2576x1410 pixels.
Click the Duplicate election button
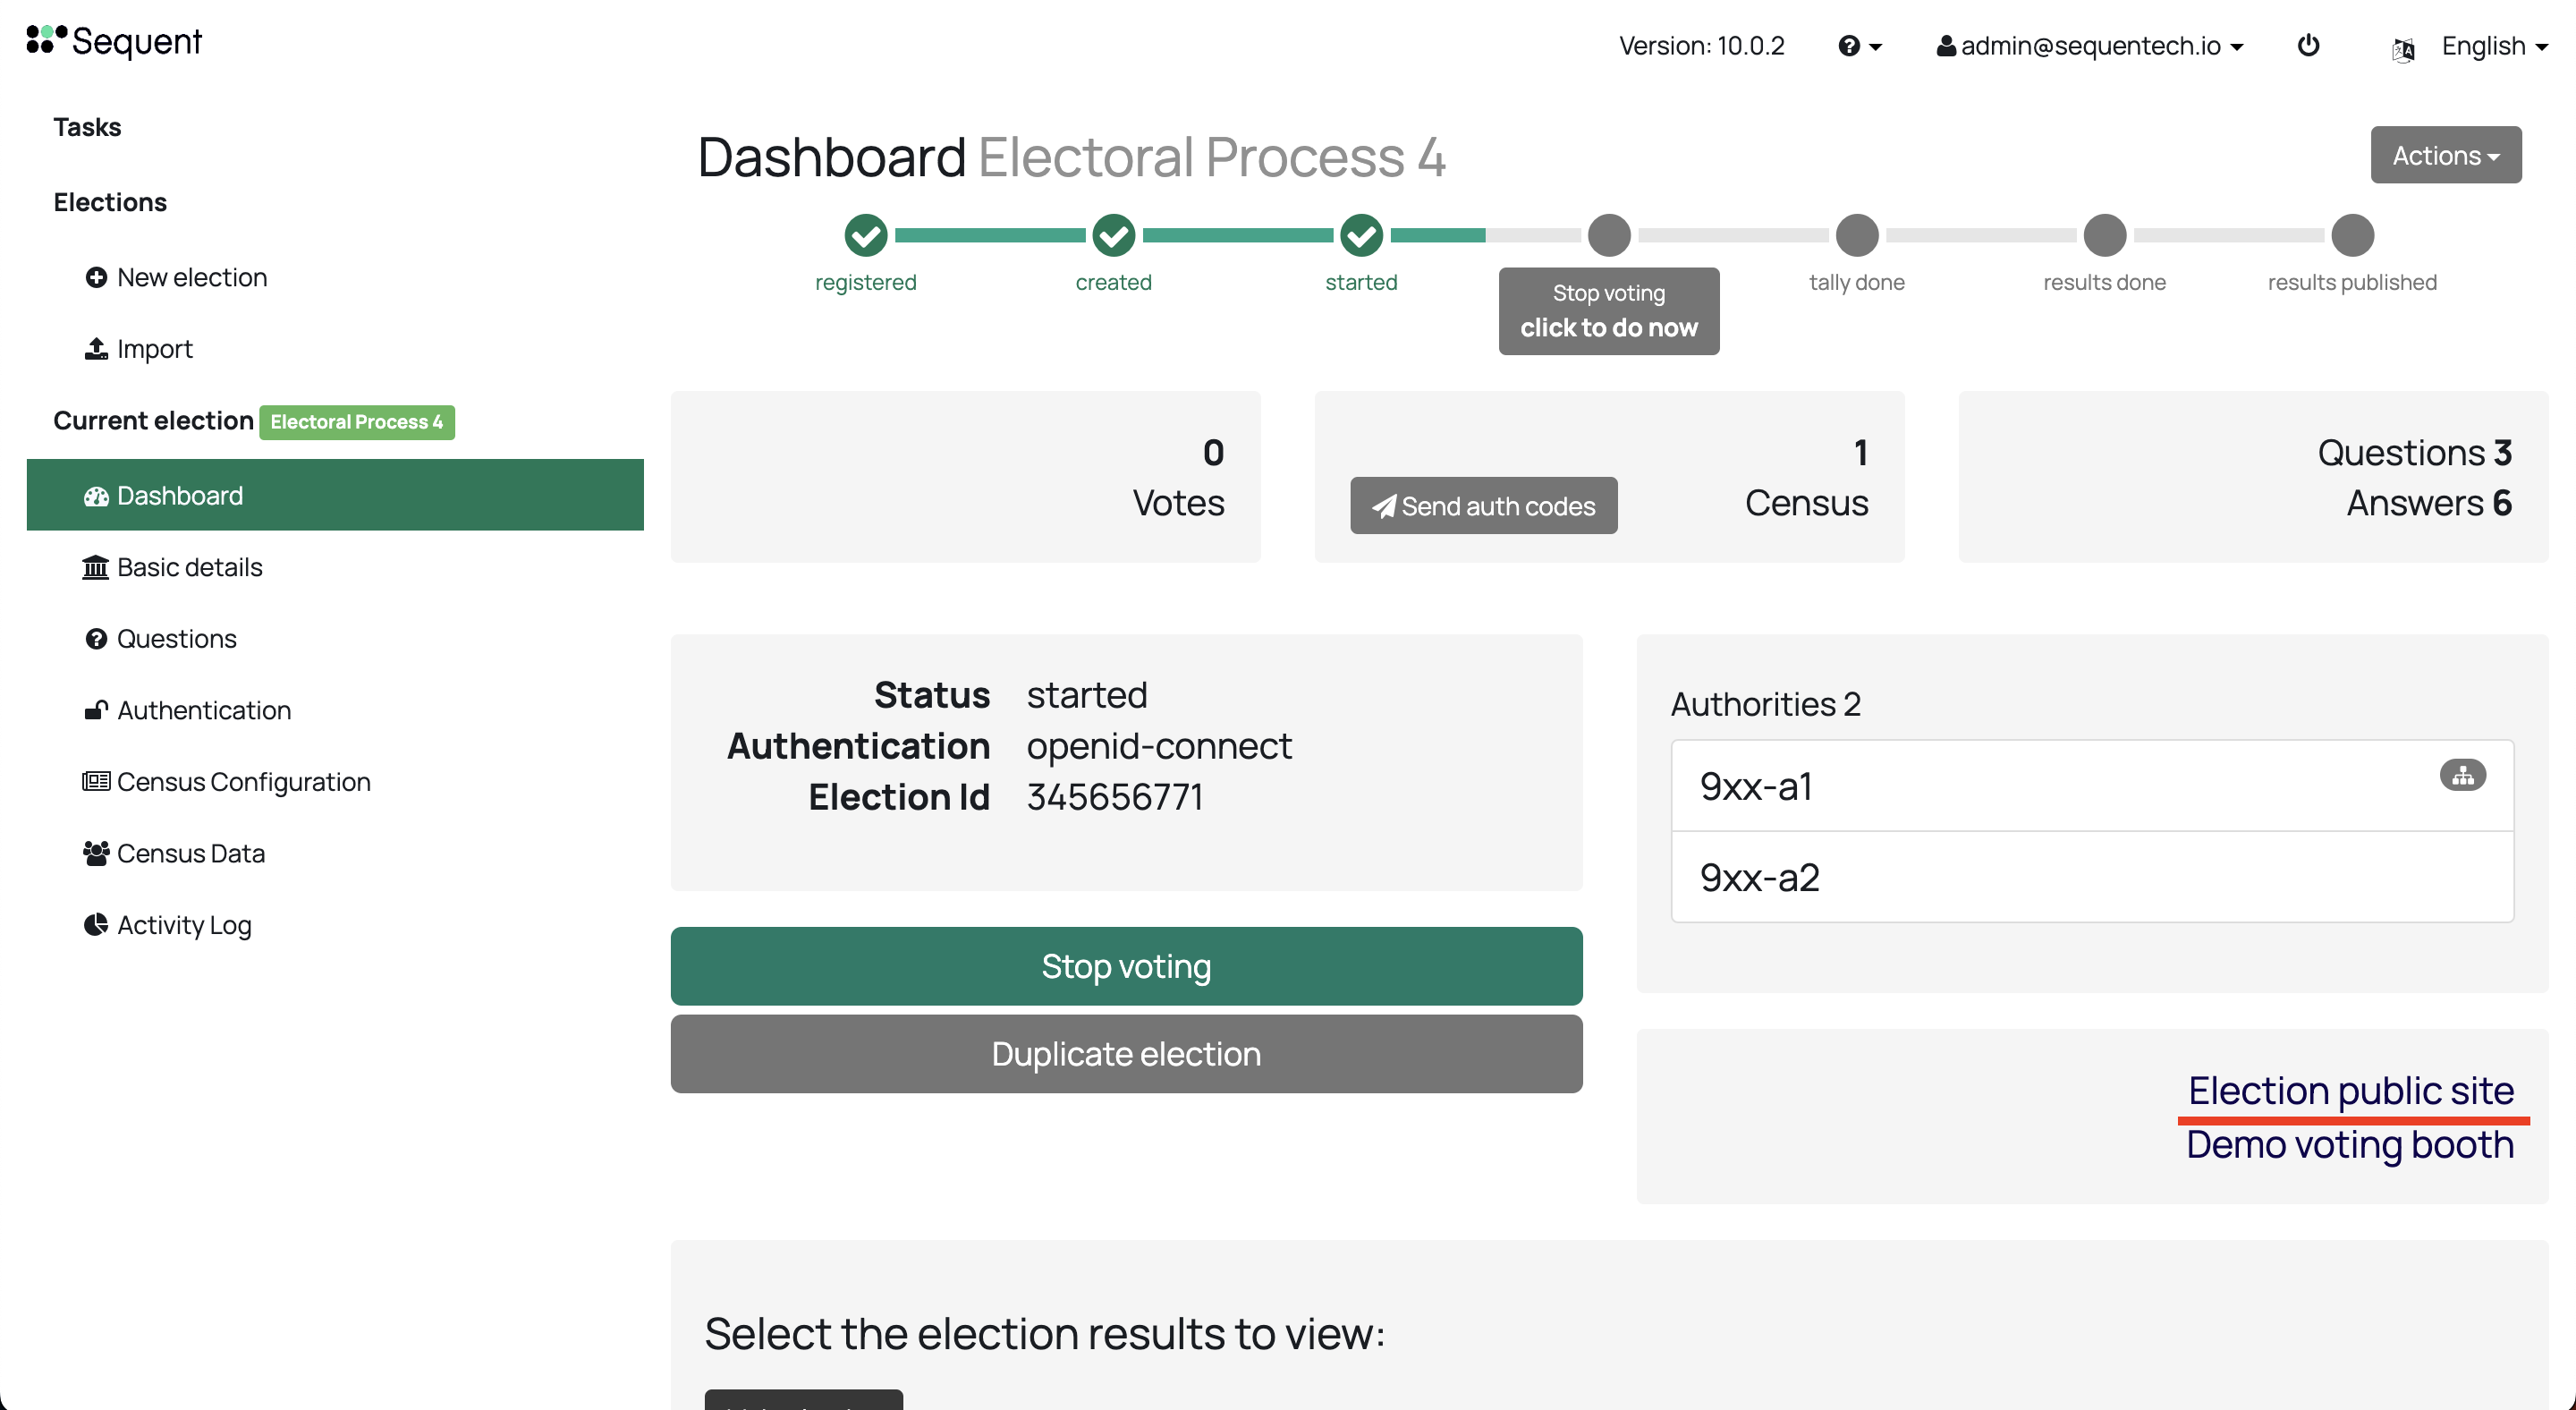coord(1126,1054)
